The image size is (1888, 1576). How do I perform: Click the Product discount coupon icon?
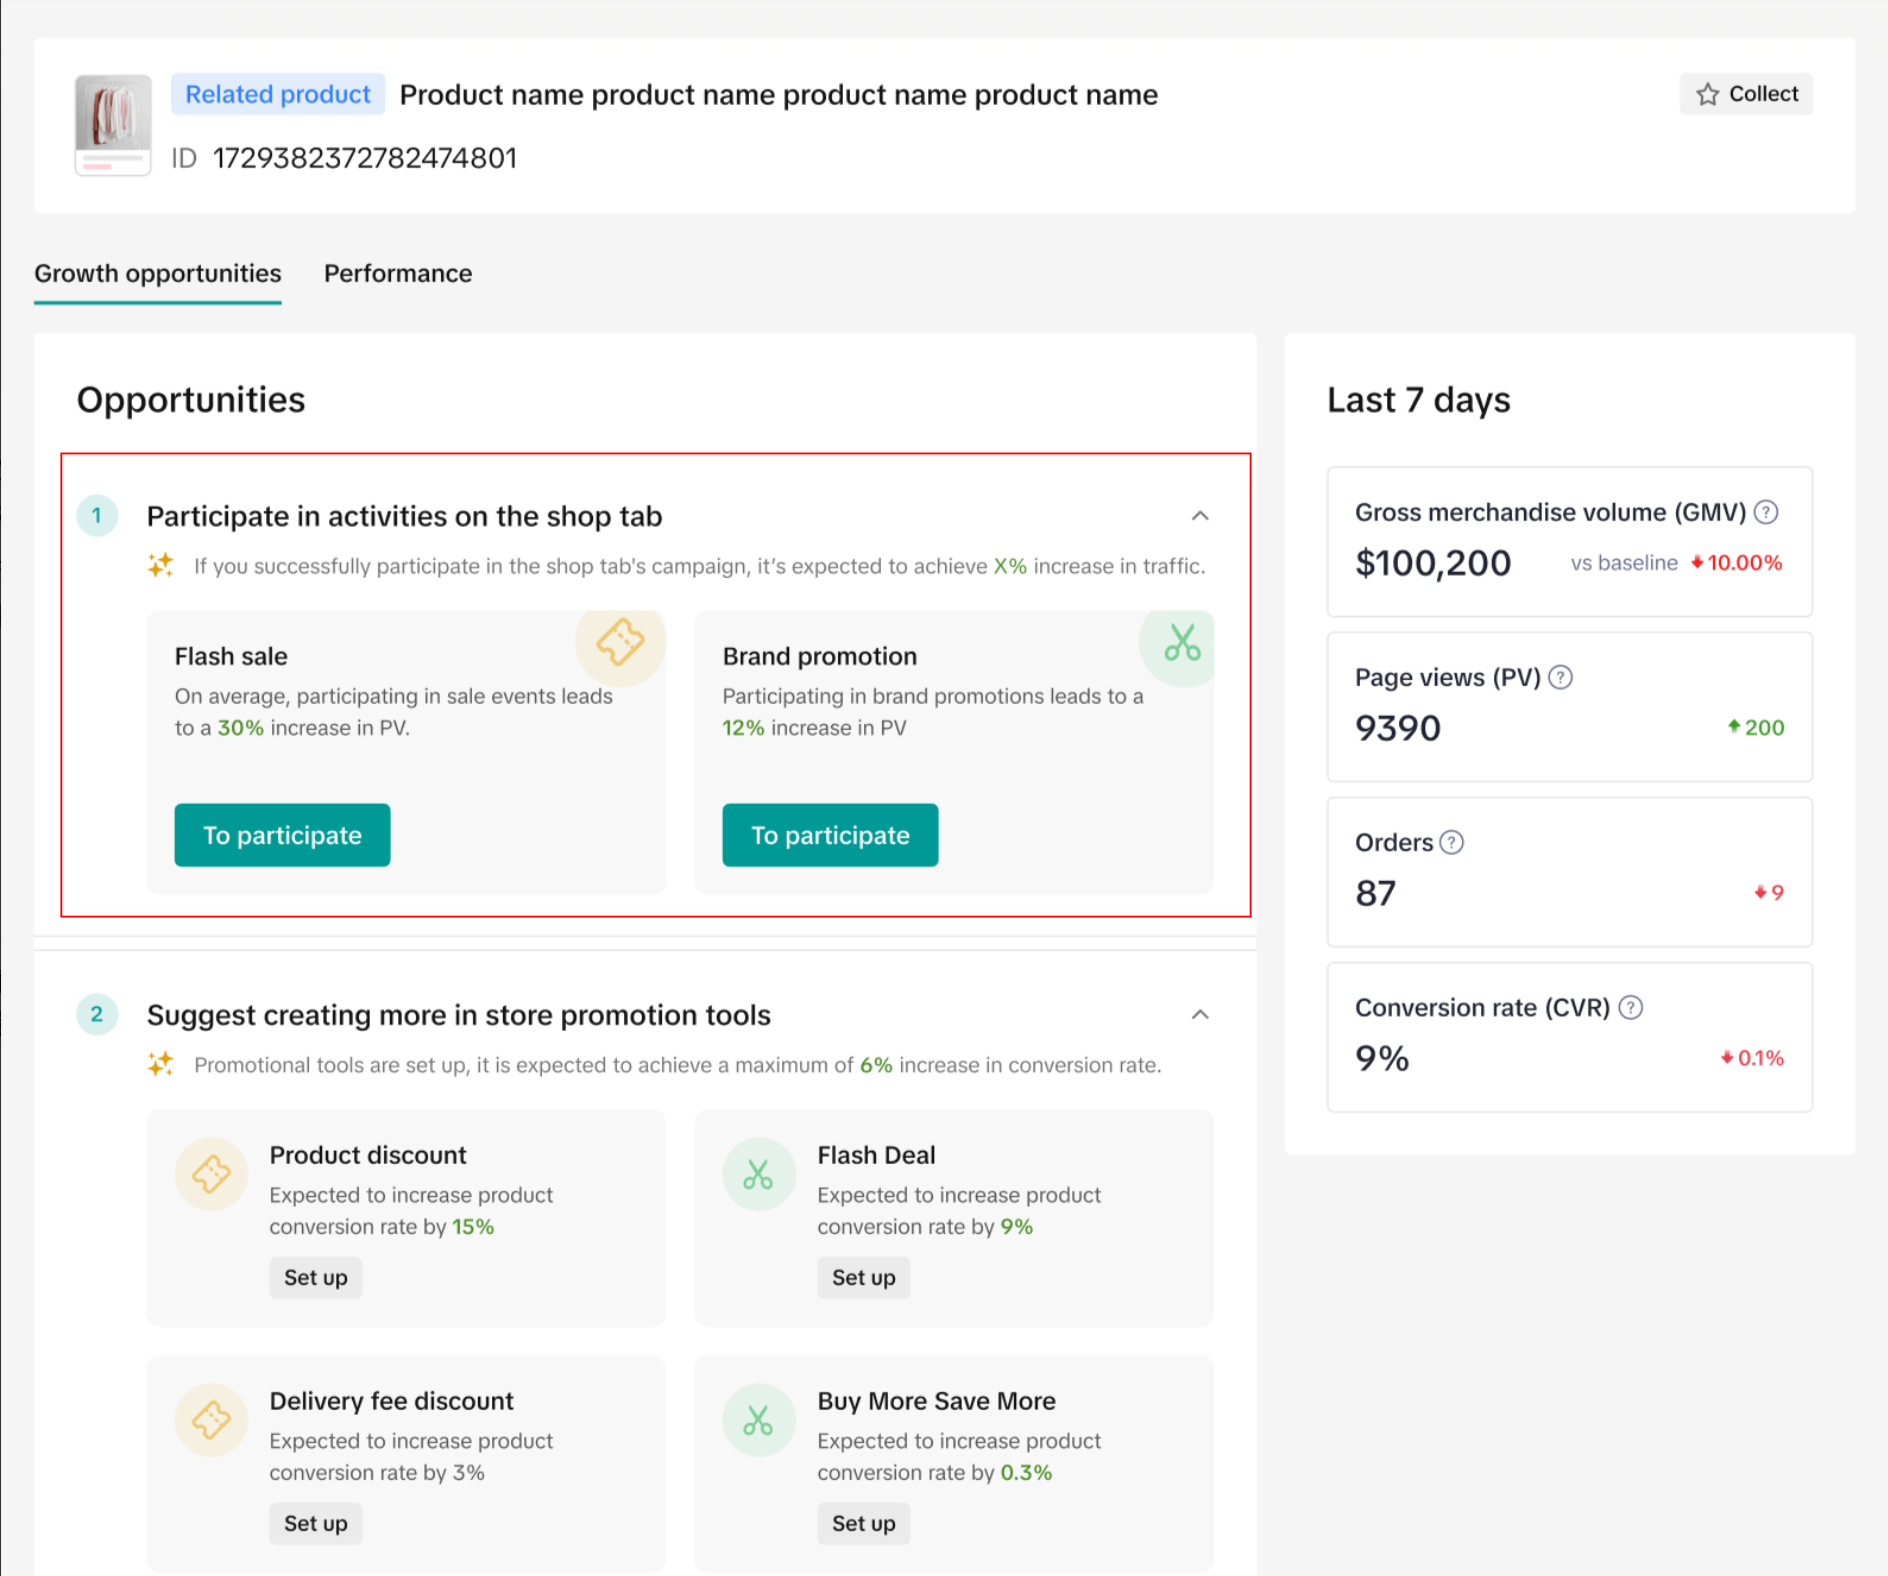point(211,1174)
